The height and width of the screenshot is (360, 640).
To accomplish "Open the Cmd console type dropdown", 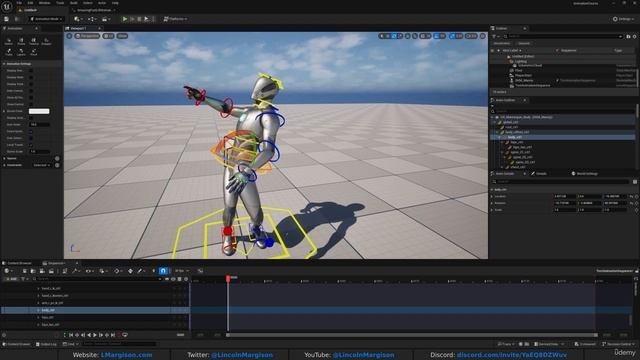I will coord(71,344).
